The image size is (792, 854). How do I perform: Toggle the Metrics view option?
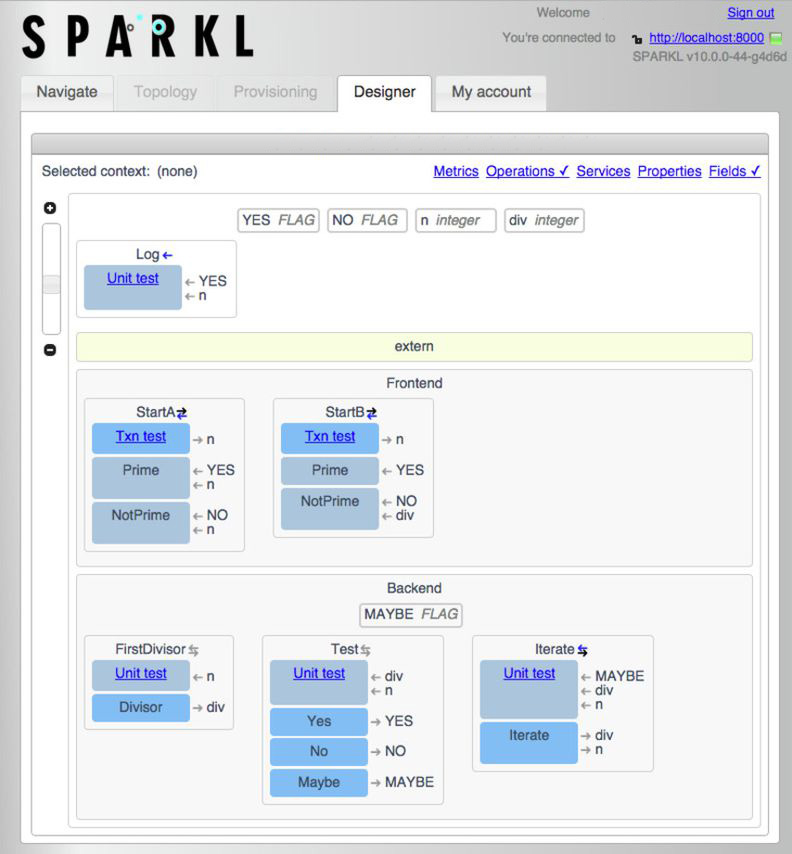coord(456,171)
